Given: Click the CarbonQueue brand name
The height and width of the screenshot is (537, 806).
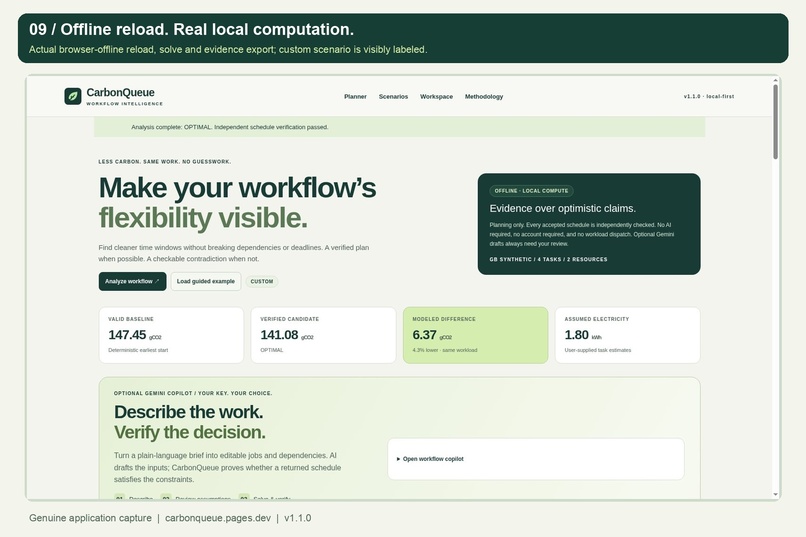Looking at the screenshot, I should tap(120, 92).
